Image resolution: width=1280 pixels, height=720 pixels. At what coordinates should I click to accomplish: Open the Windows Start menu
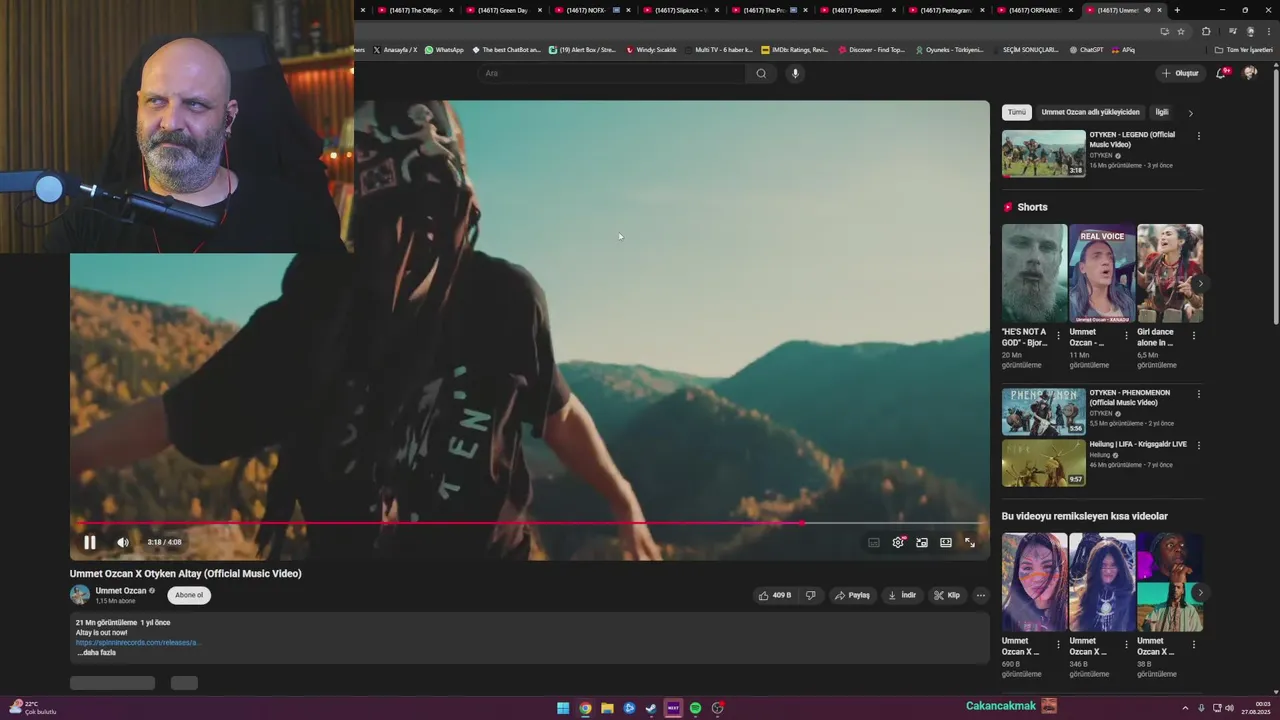[563, 708]
